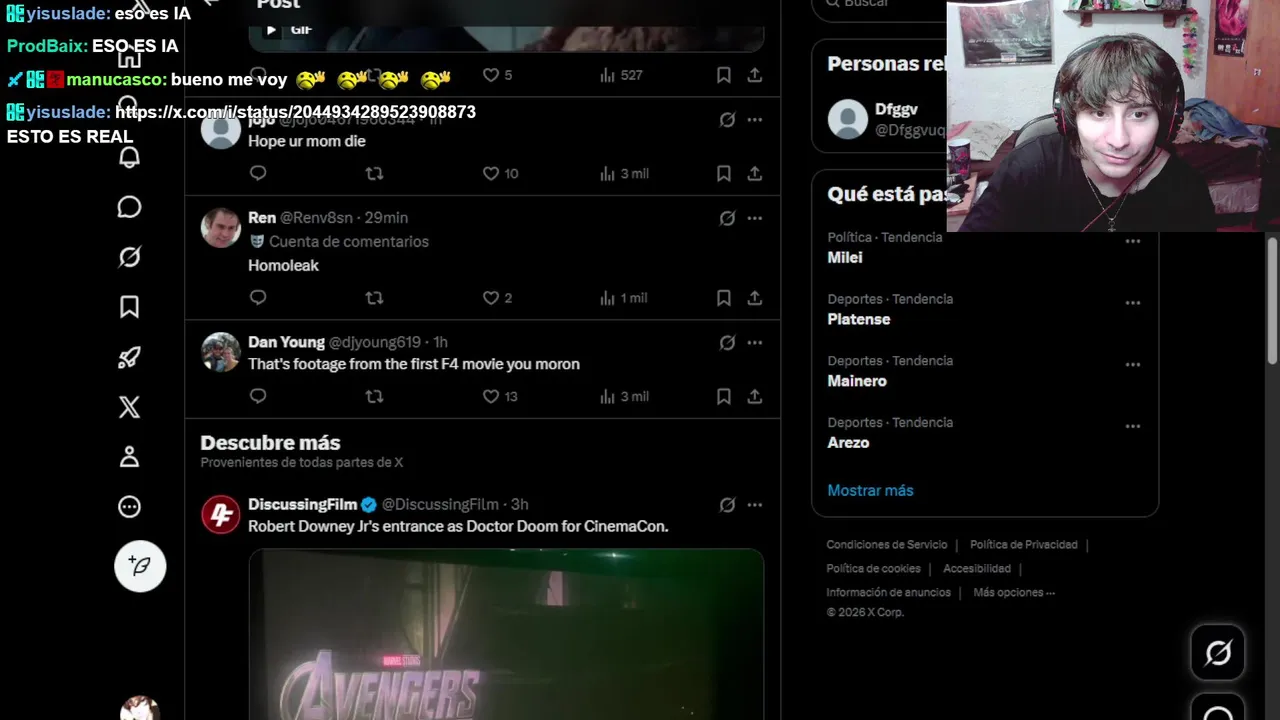
Task: Repost the 'Hope ur mom die' comment
Action: (374, 173)
